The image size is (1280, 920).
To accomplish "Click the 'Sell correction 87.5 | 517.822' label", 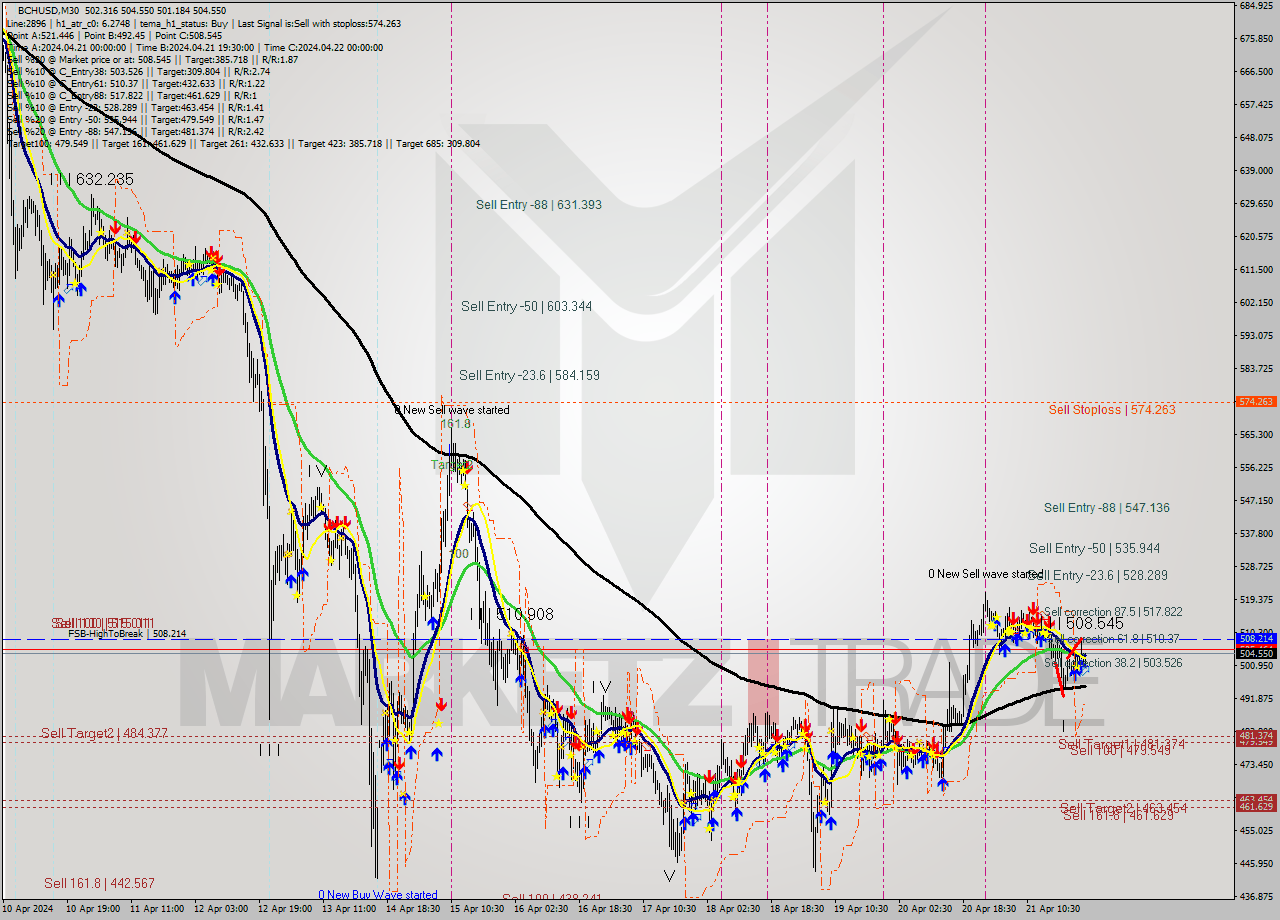I will [x=1113, y=612].
